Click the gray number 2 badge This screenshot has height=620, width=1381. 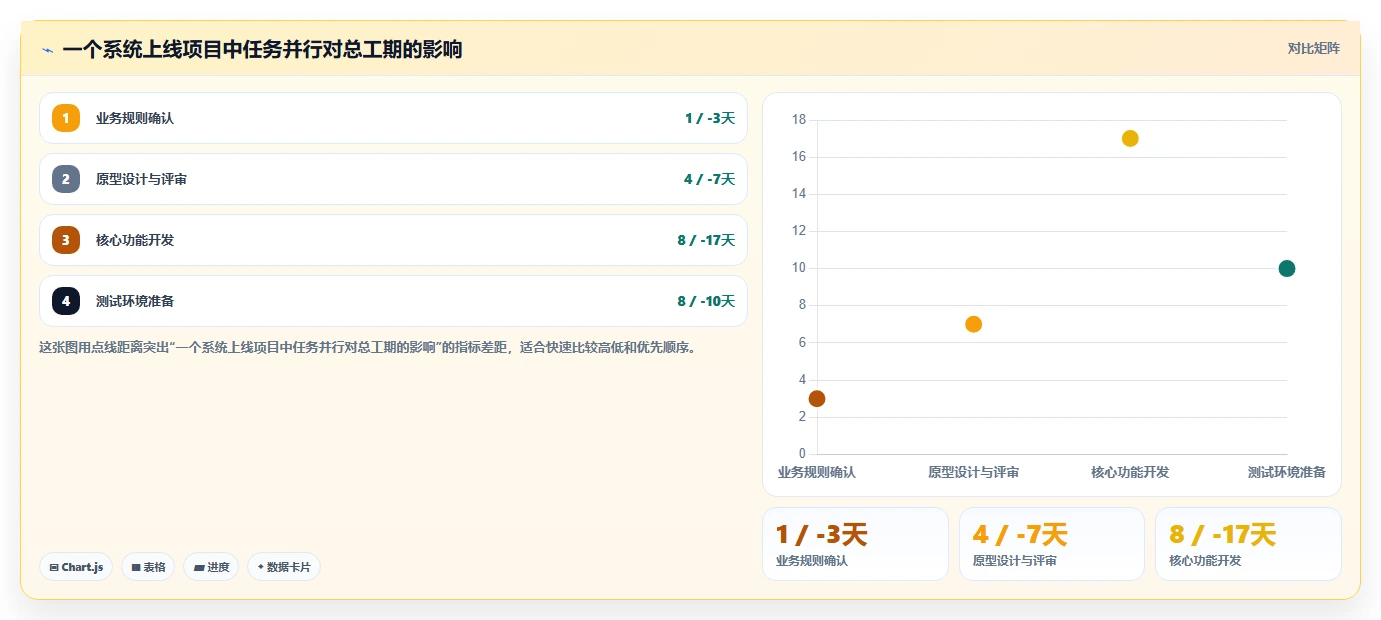click(x=66, y=179)
